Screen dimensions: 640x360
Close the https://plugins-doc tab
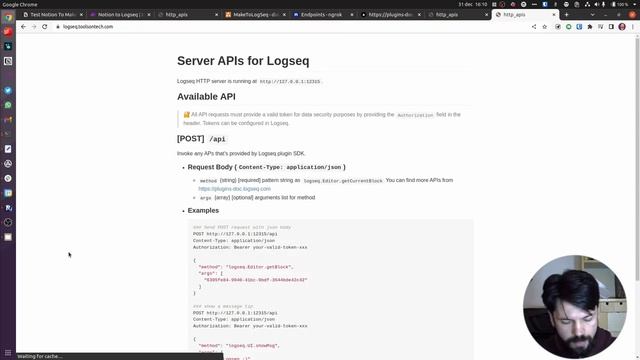click(419, 14)
